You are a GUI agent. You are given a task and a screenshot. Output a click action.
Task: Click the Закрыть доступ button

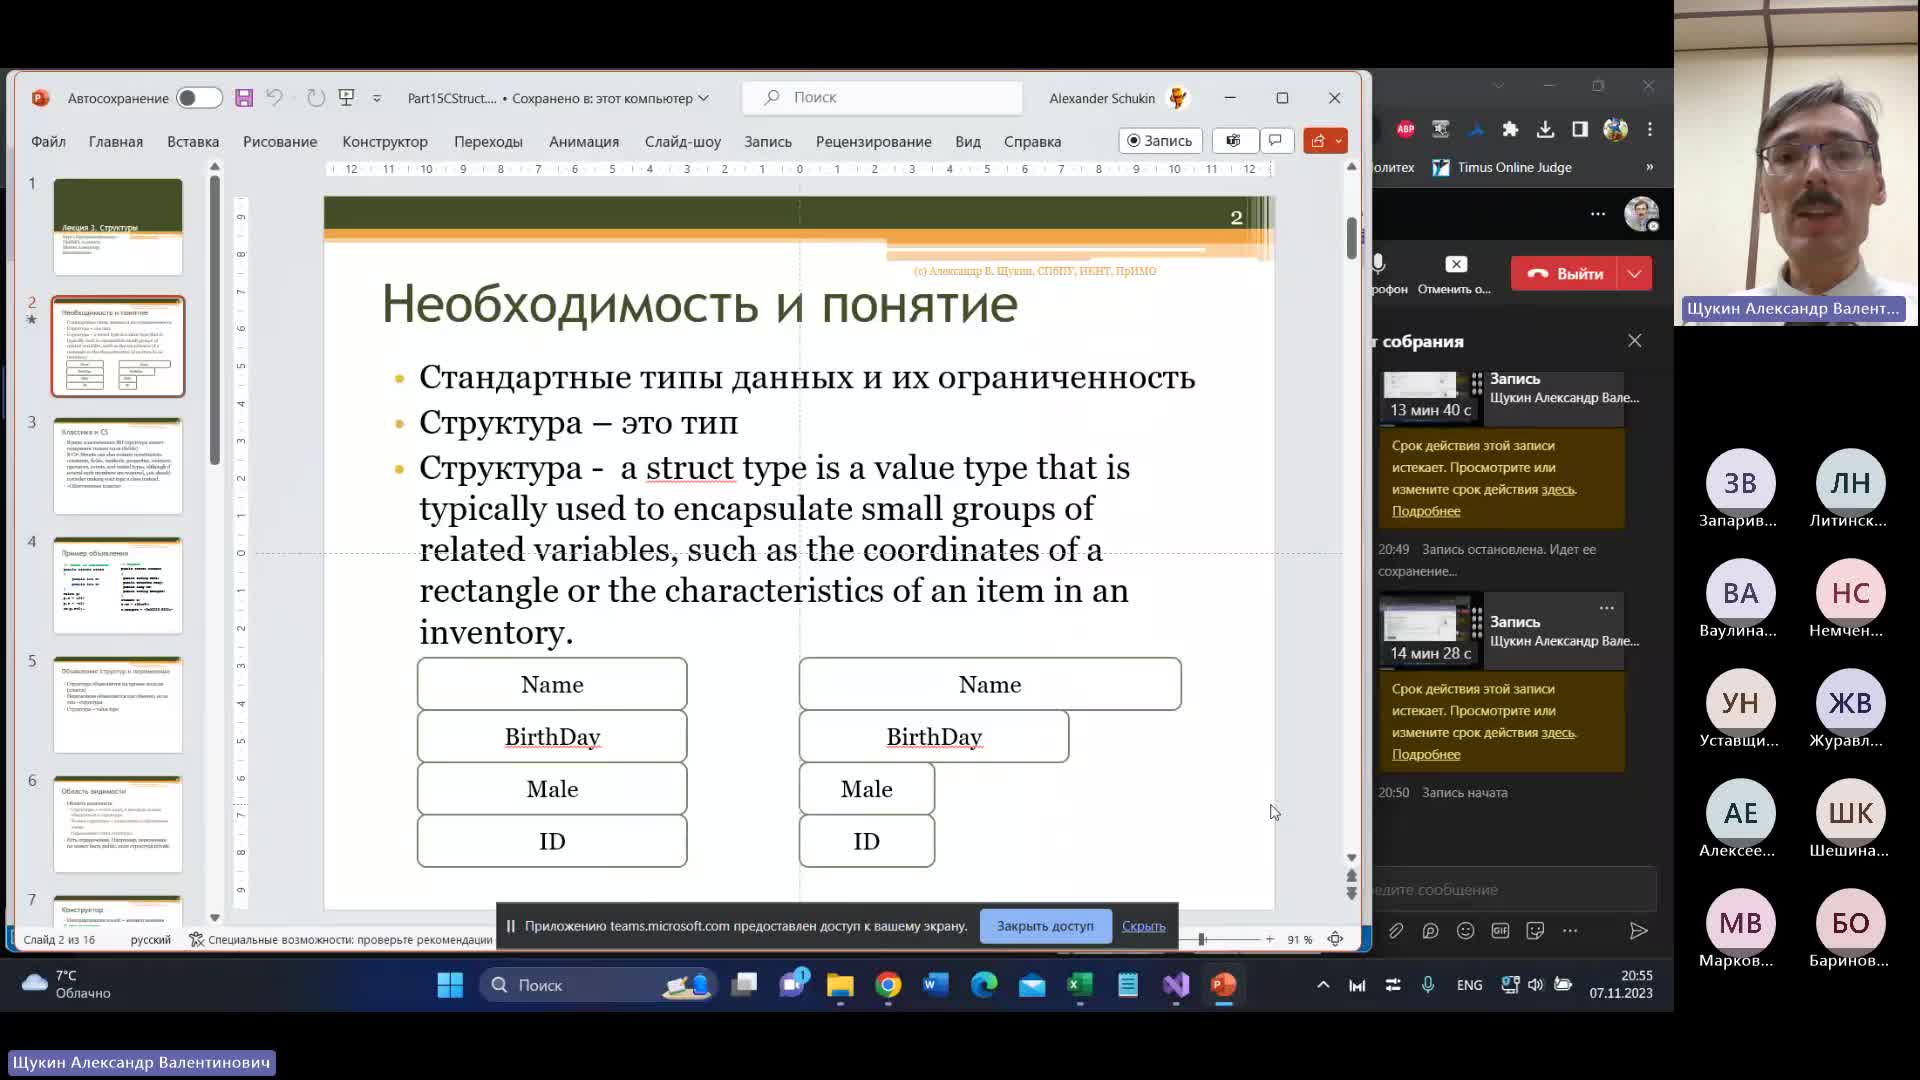[x=1045, y=926]
